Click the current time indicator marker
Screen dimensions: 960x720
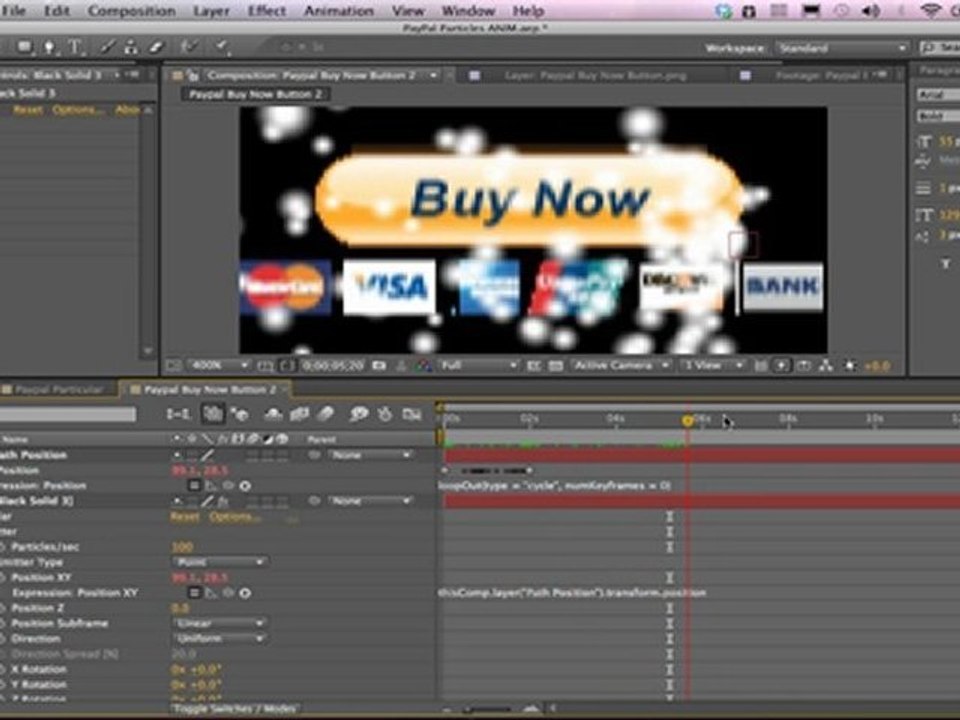pyautogui.click(x=688, y=421)
